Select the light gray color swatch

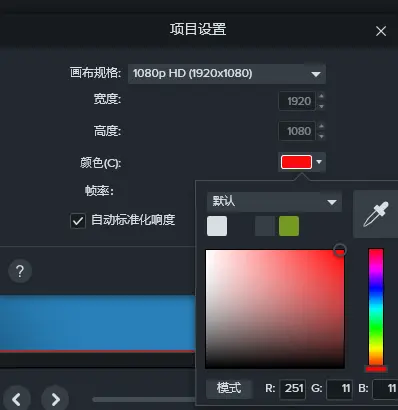217,226
